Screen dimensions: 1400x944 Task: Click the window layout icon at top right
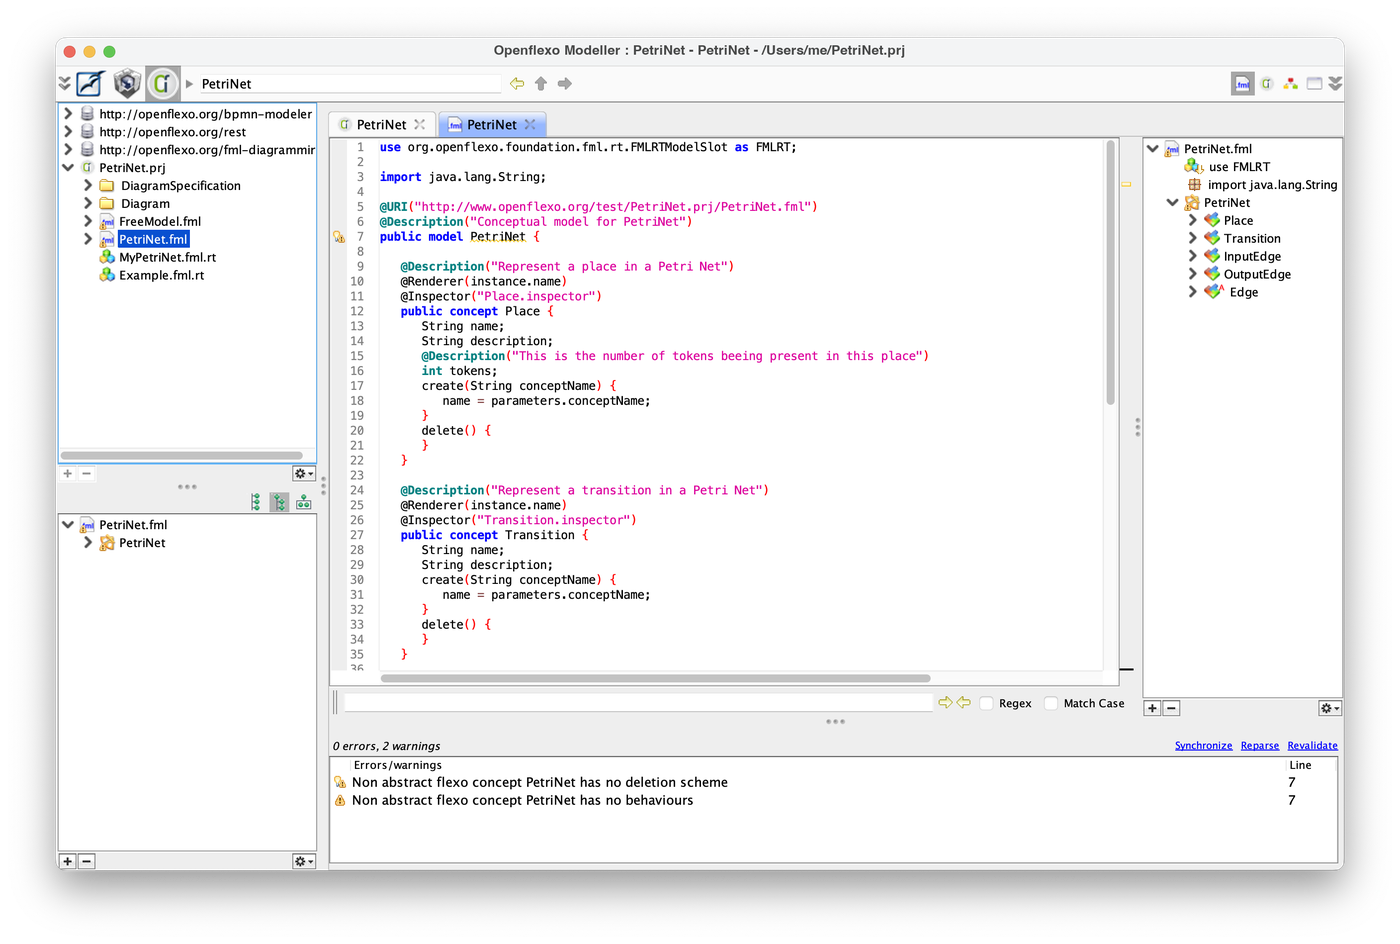click(1315, 84)
